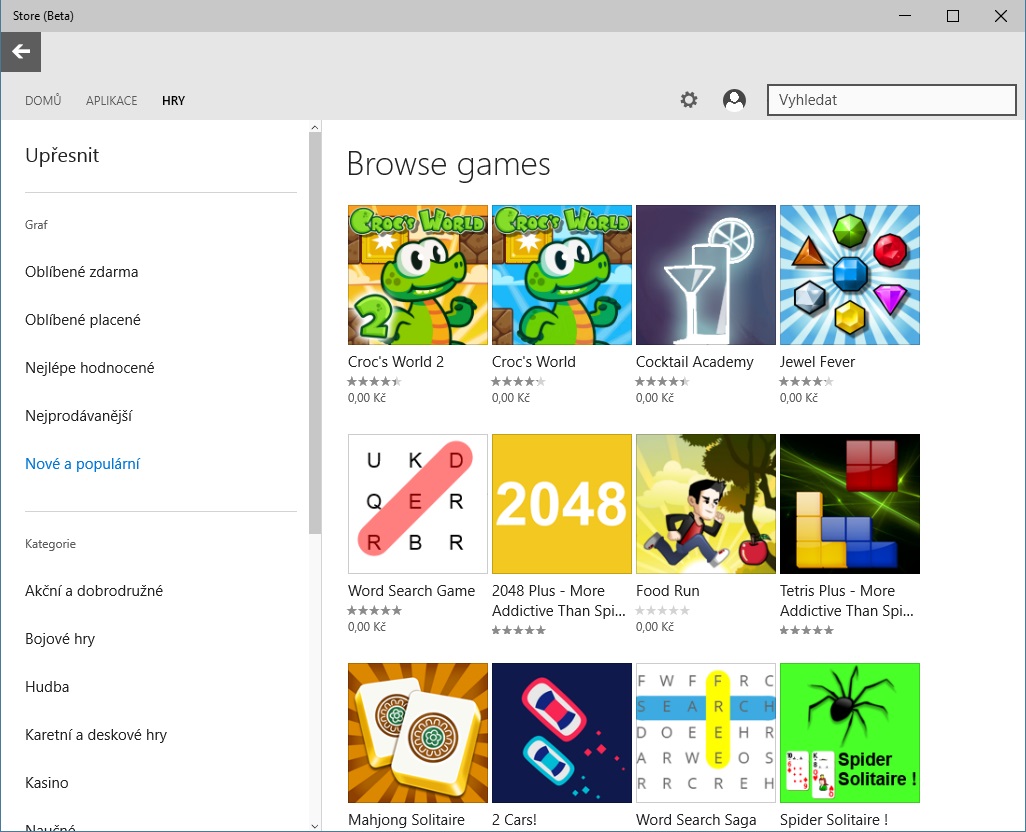Switch to the DOMŮ tab
The width and height of the screenshot is (1026, 832).
(42, 100)
